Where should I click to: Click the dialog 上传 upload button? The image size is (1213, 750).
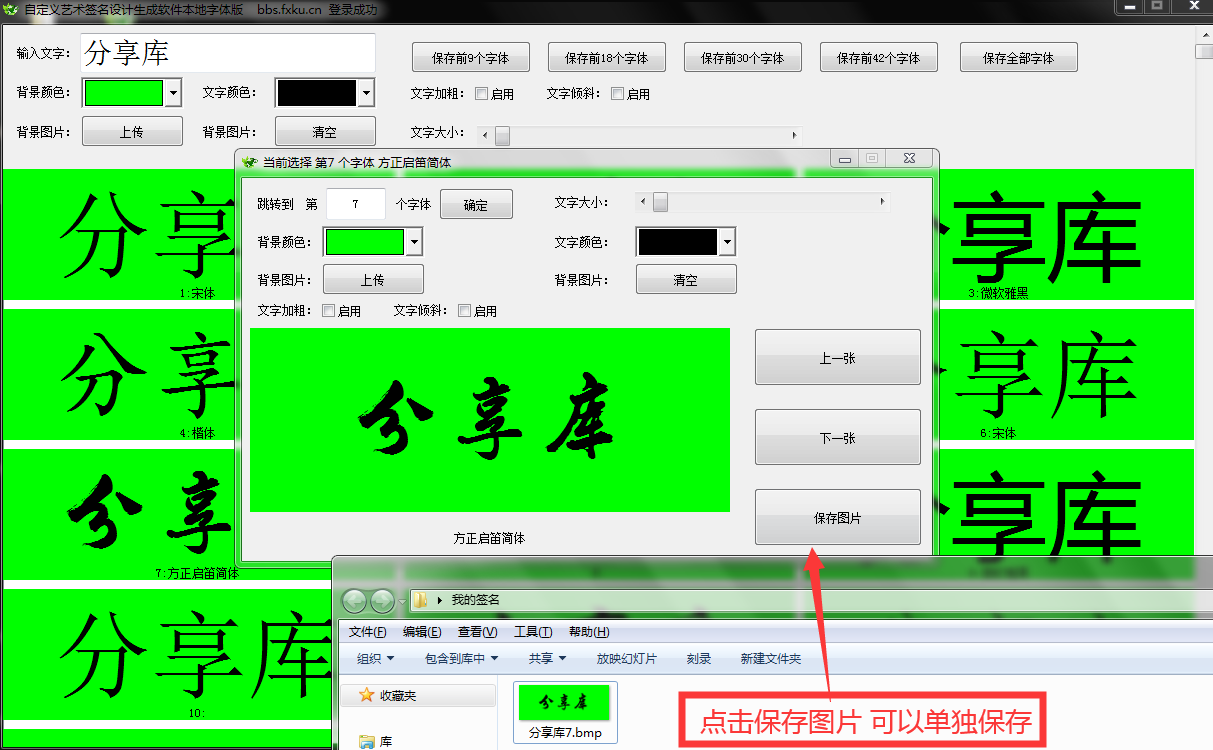click(373, 280)
